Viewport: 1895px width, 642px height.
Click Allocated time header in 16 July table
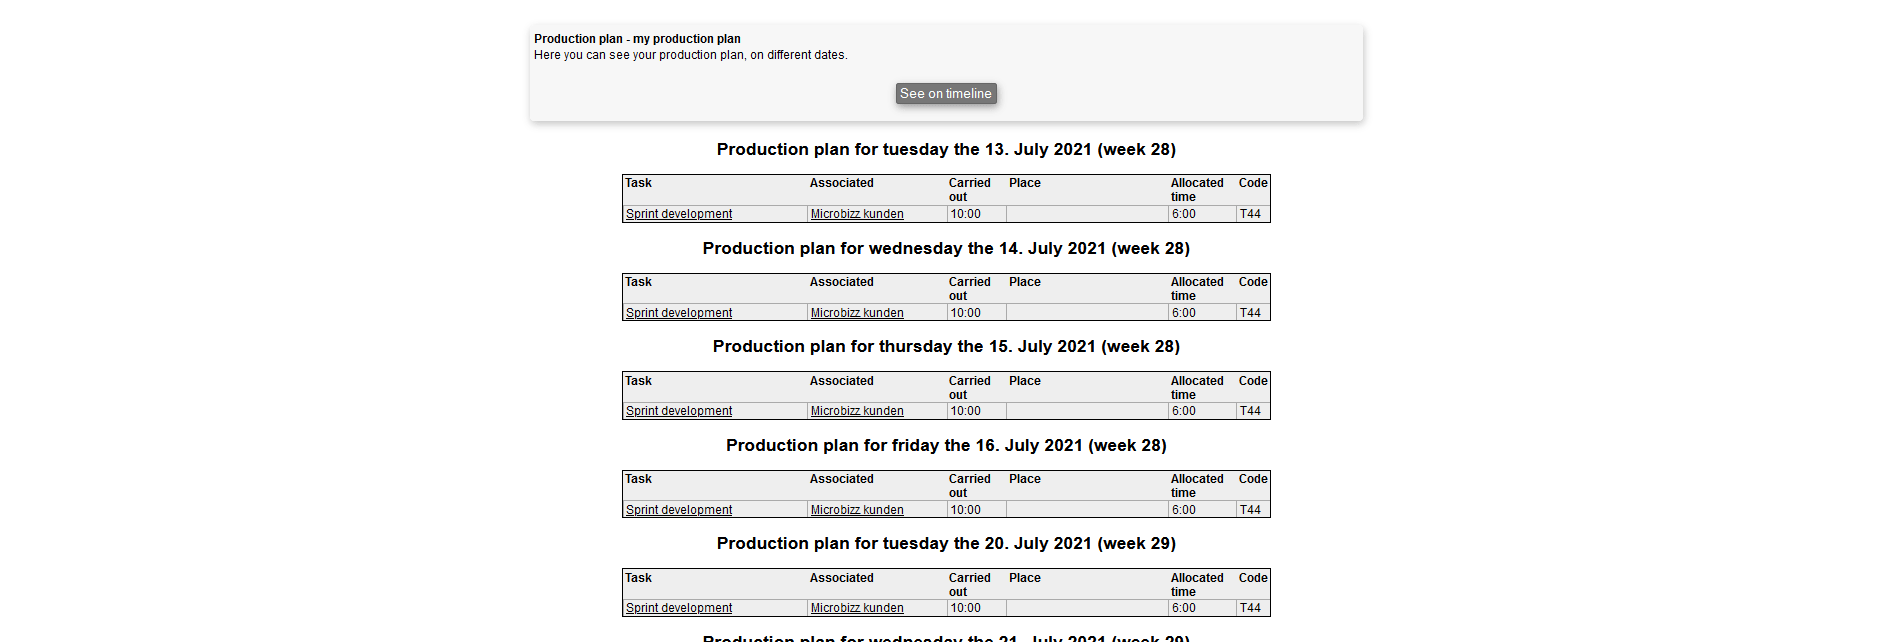click(1197, 485)
